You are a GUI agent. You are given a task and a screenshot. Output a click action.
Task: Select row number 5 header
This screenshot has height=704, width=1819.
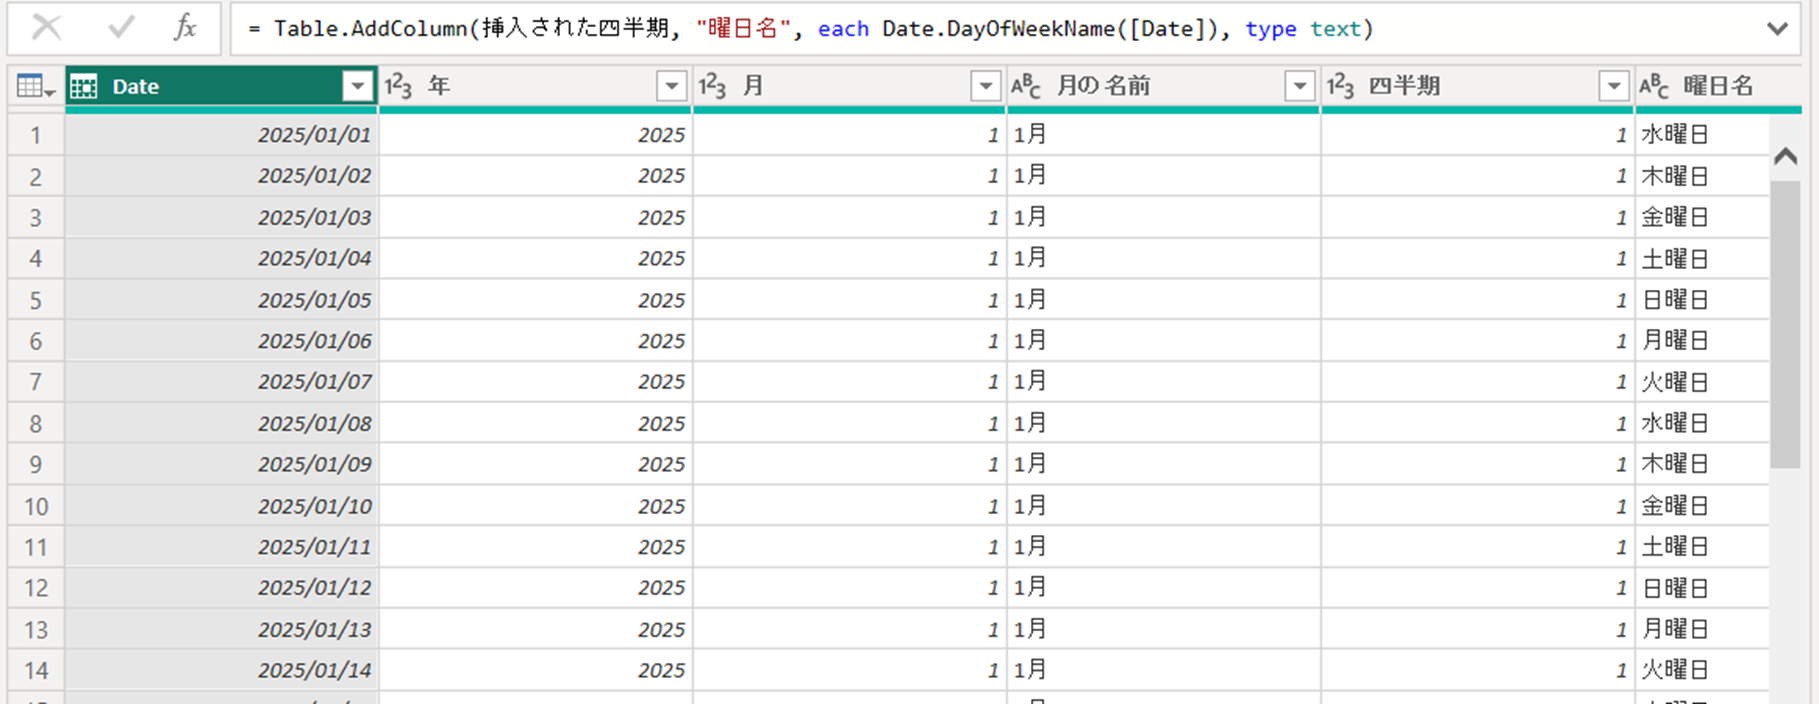[36, 300]
